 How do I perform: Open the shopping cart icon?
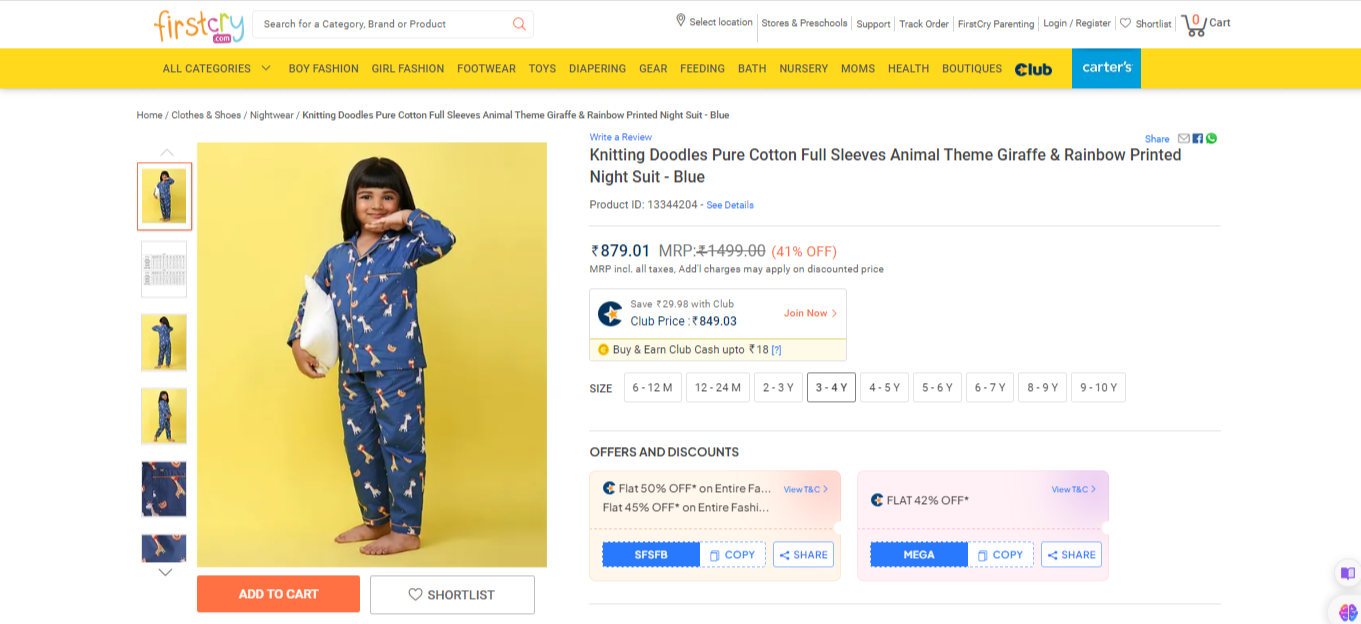click(1194, 24)
